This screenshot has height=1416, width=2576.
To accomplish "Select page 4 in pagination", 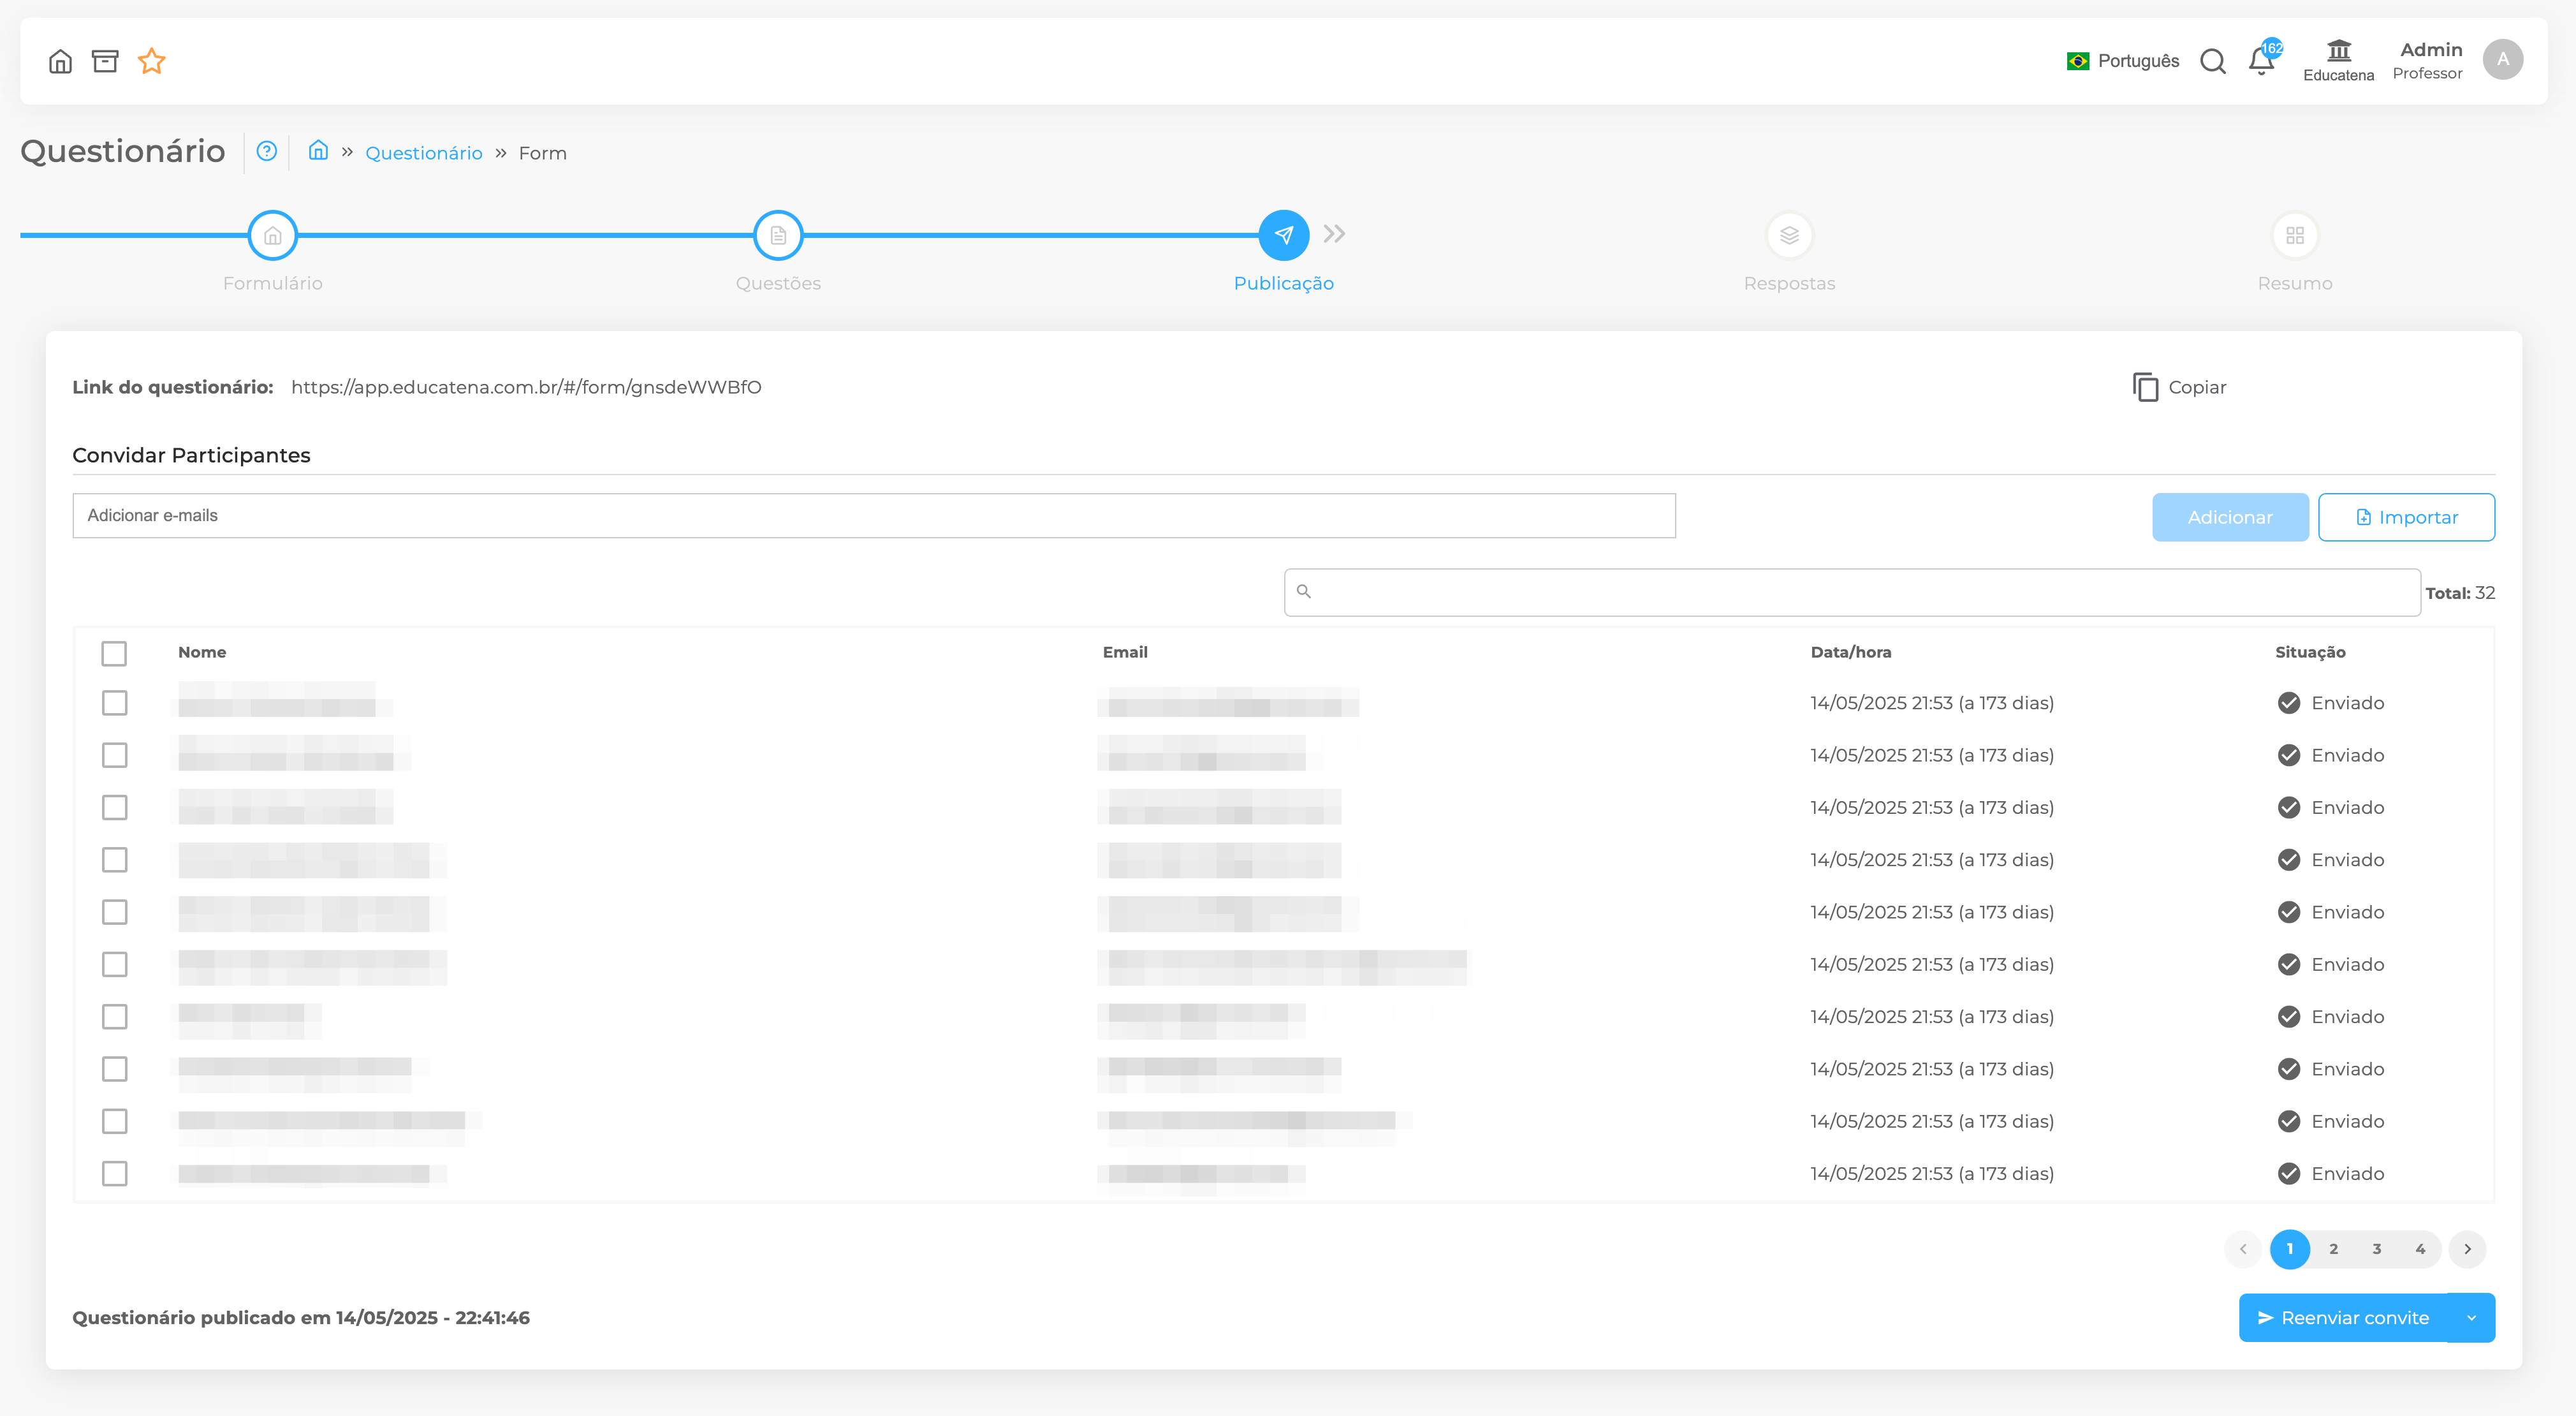I will 2420,1249.
